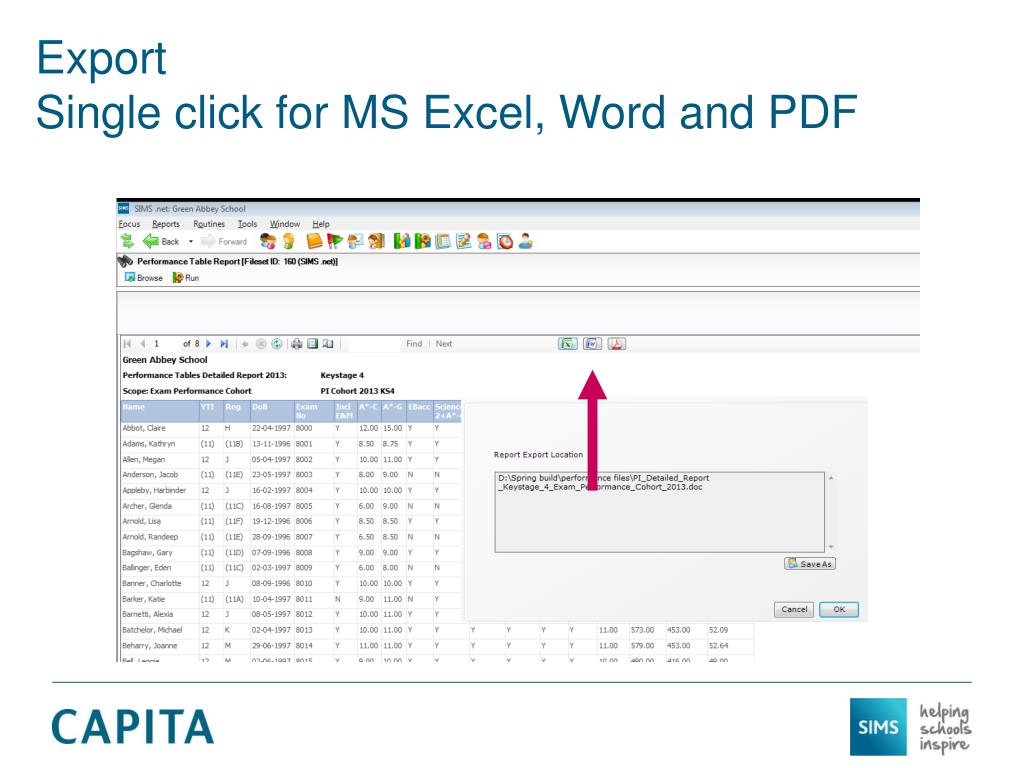Open the Back history dropdown arrow
Viewport: 1024px width, 768px height.
[191, 242]
